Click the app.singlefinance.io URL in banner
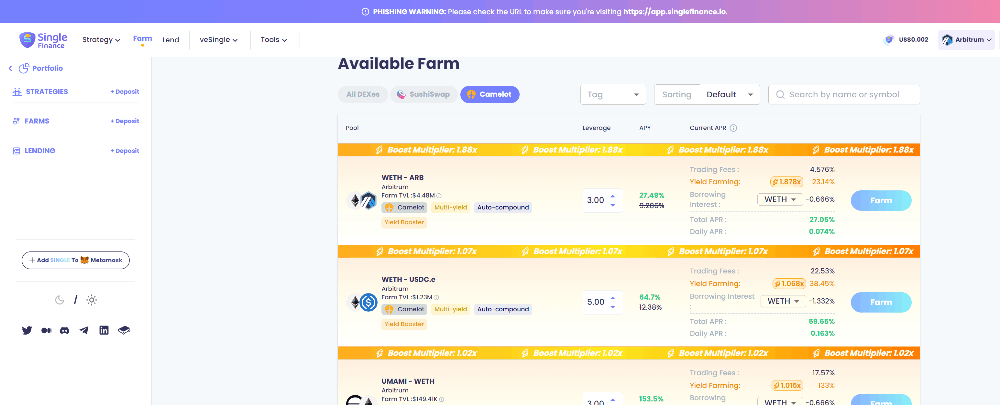Image resolution: width=1000 pixels, height=405 pixels. coord(675,11)
